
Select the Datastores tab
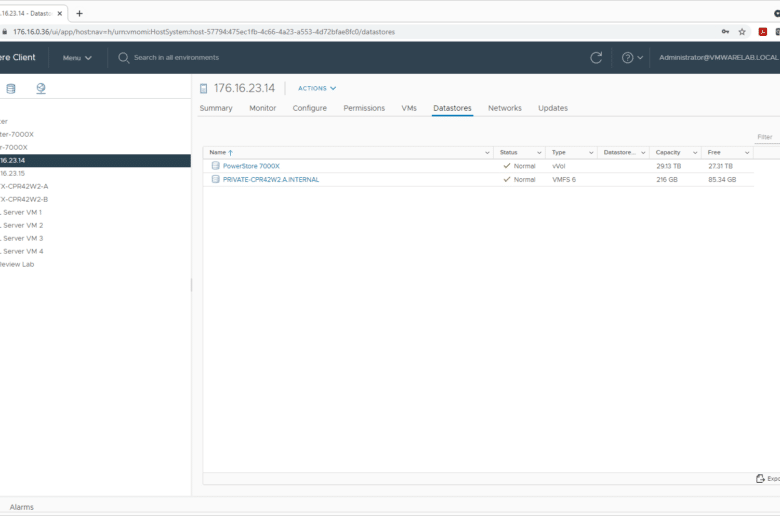(452, 108)
